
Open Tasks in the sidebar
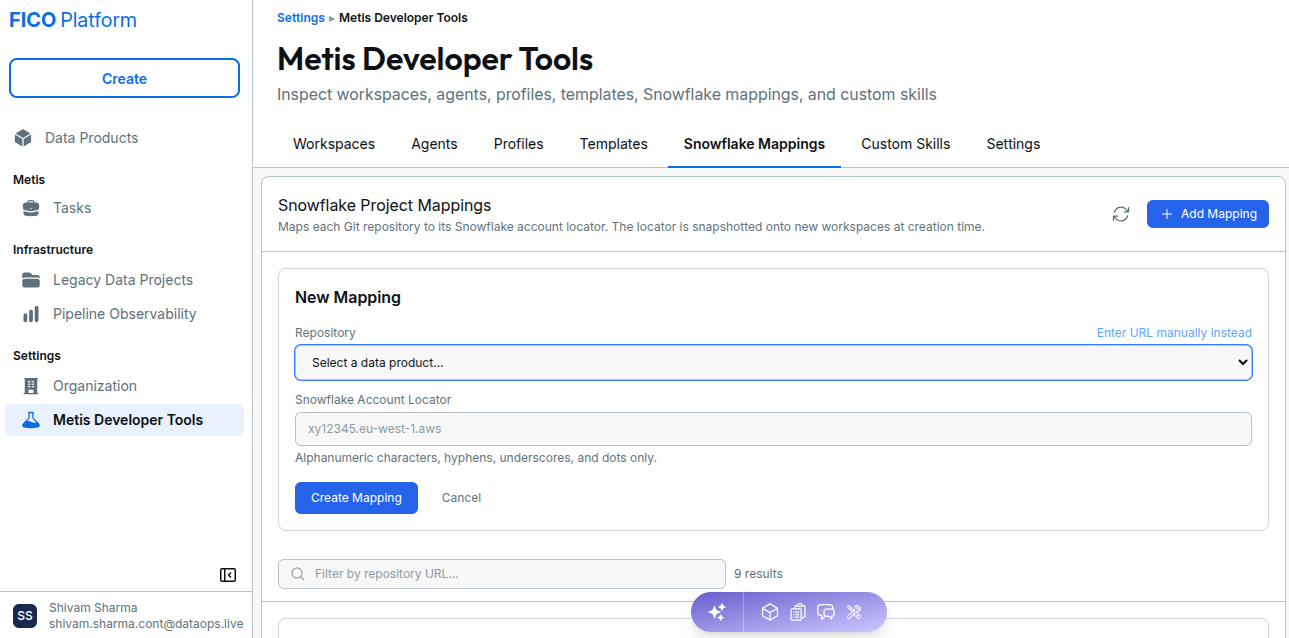[x=124, y=208]
